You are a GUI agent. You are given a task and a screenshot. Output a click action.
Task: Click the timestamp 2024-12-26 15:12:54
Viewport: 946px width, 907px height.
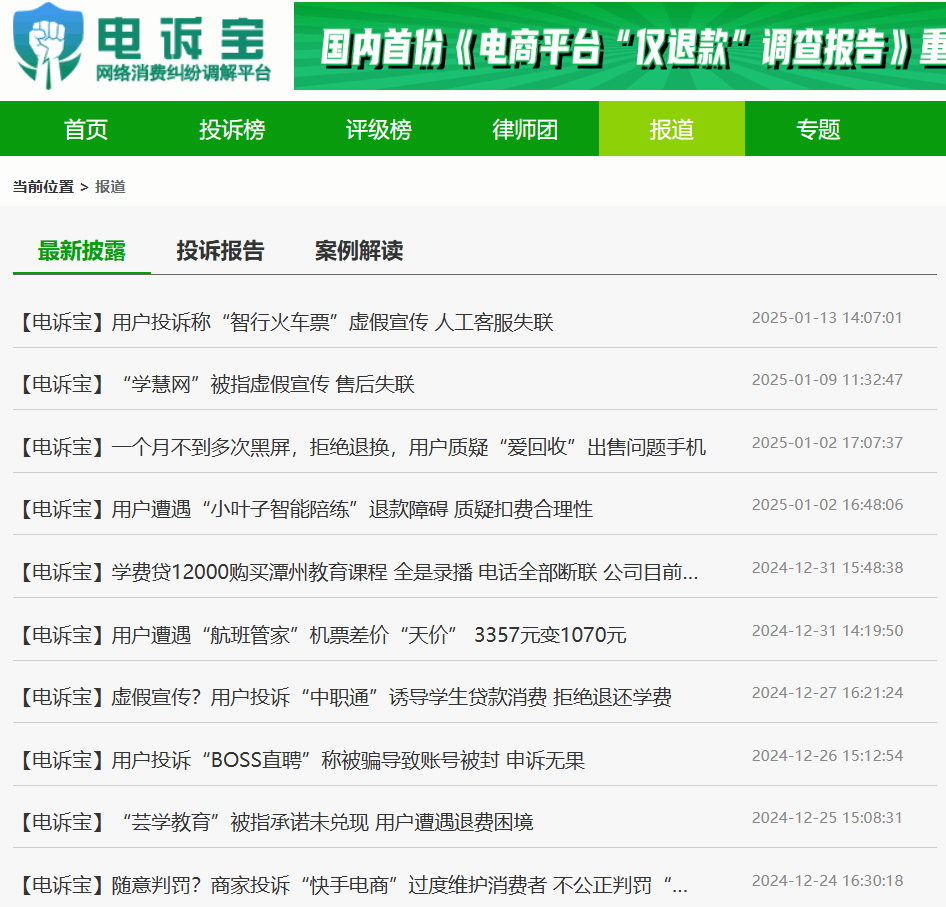point(827,756)
